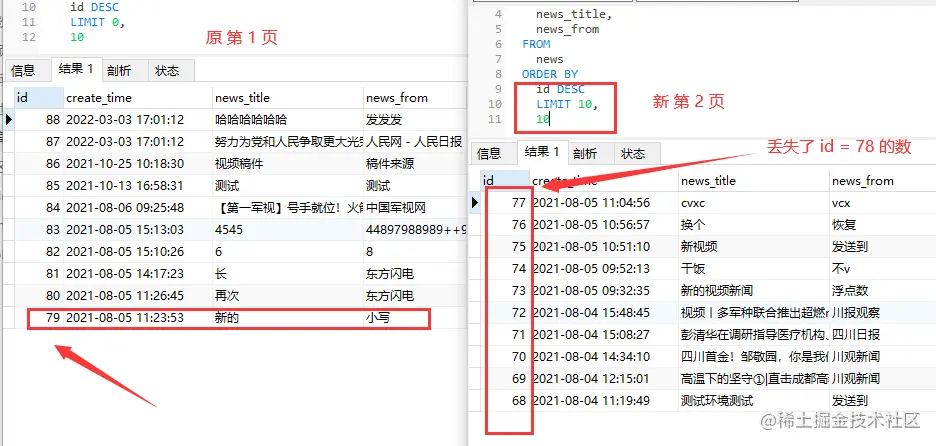The width and height of the screenshot is (936, 446).
Task: Click the news_from column header above vcx
Action: click(882, 181)
